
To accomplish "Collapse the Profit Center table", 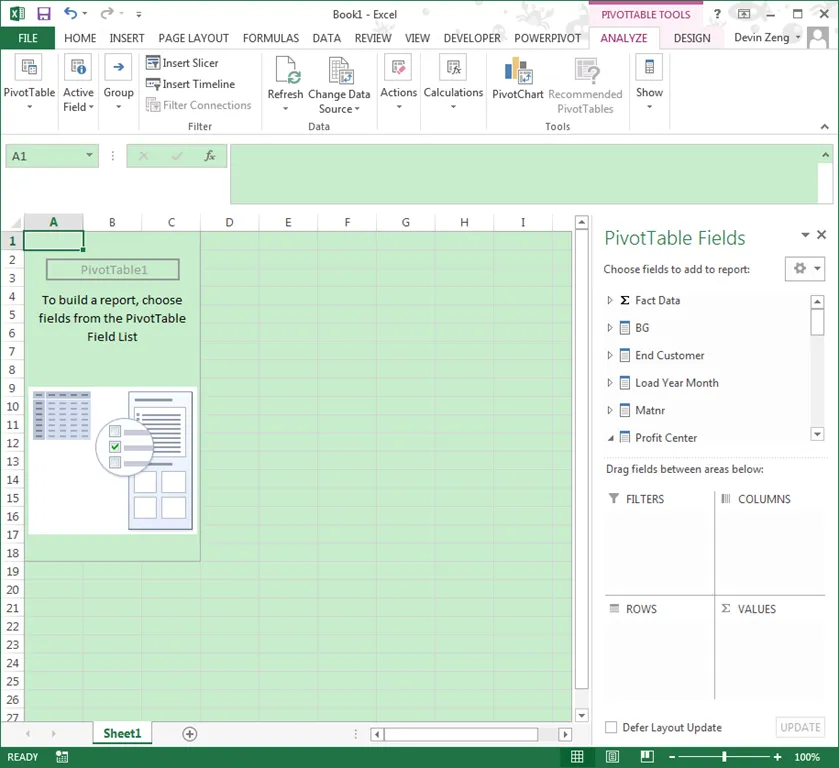I will pyautogui.click(x=610, y=438).
